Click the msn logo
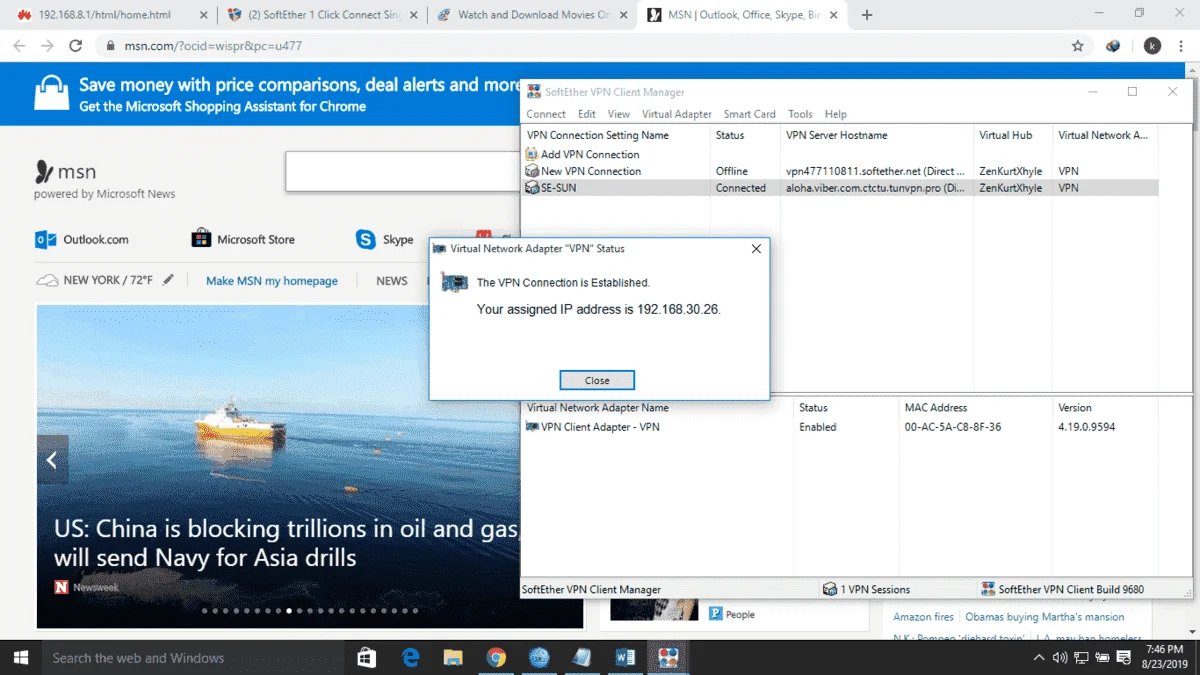Screen dimensions: 1200x675 point(66,172)
